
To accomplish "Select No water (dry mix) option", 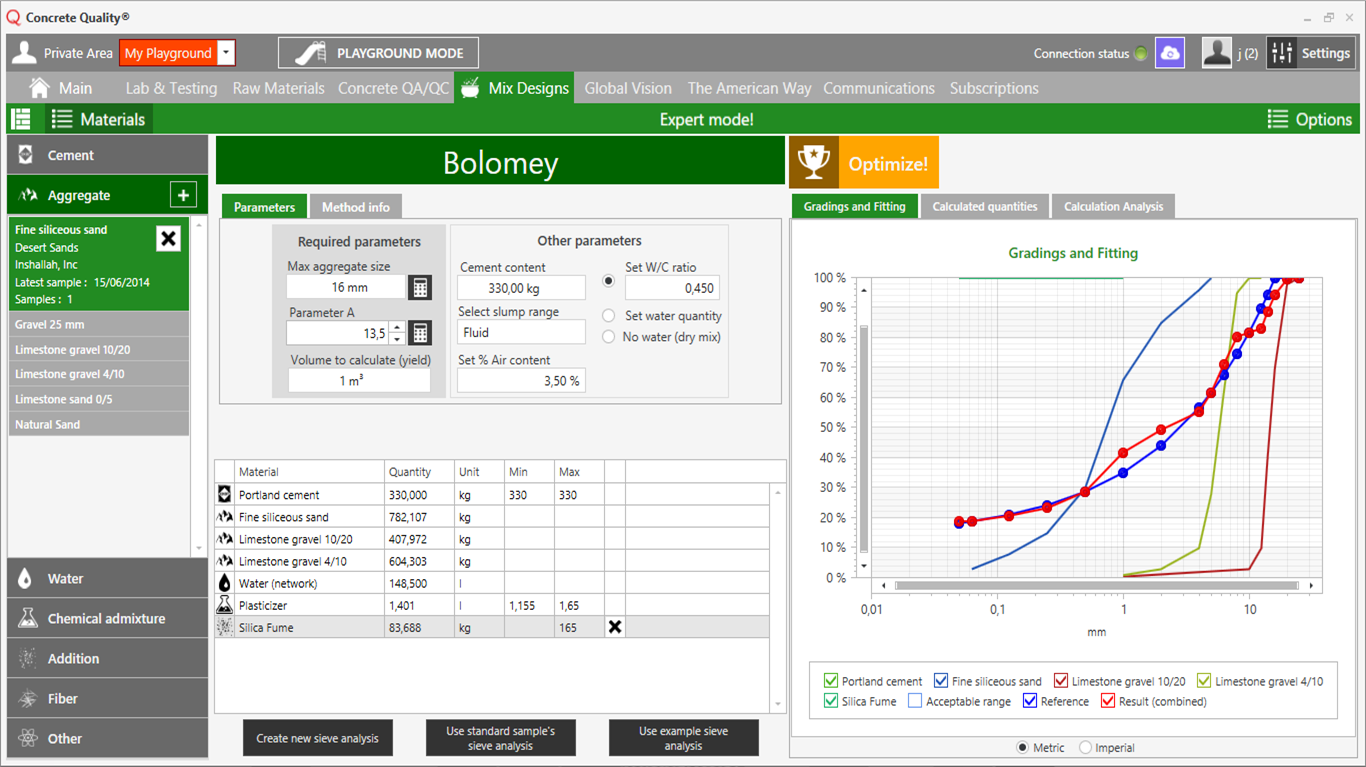I will coord(608,337).
